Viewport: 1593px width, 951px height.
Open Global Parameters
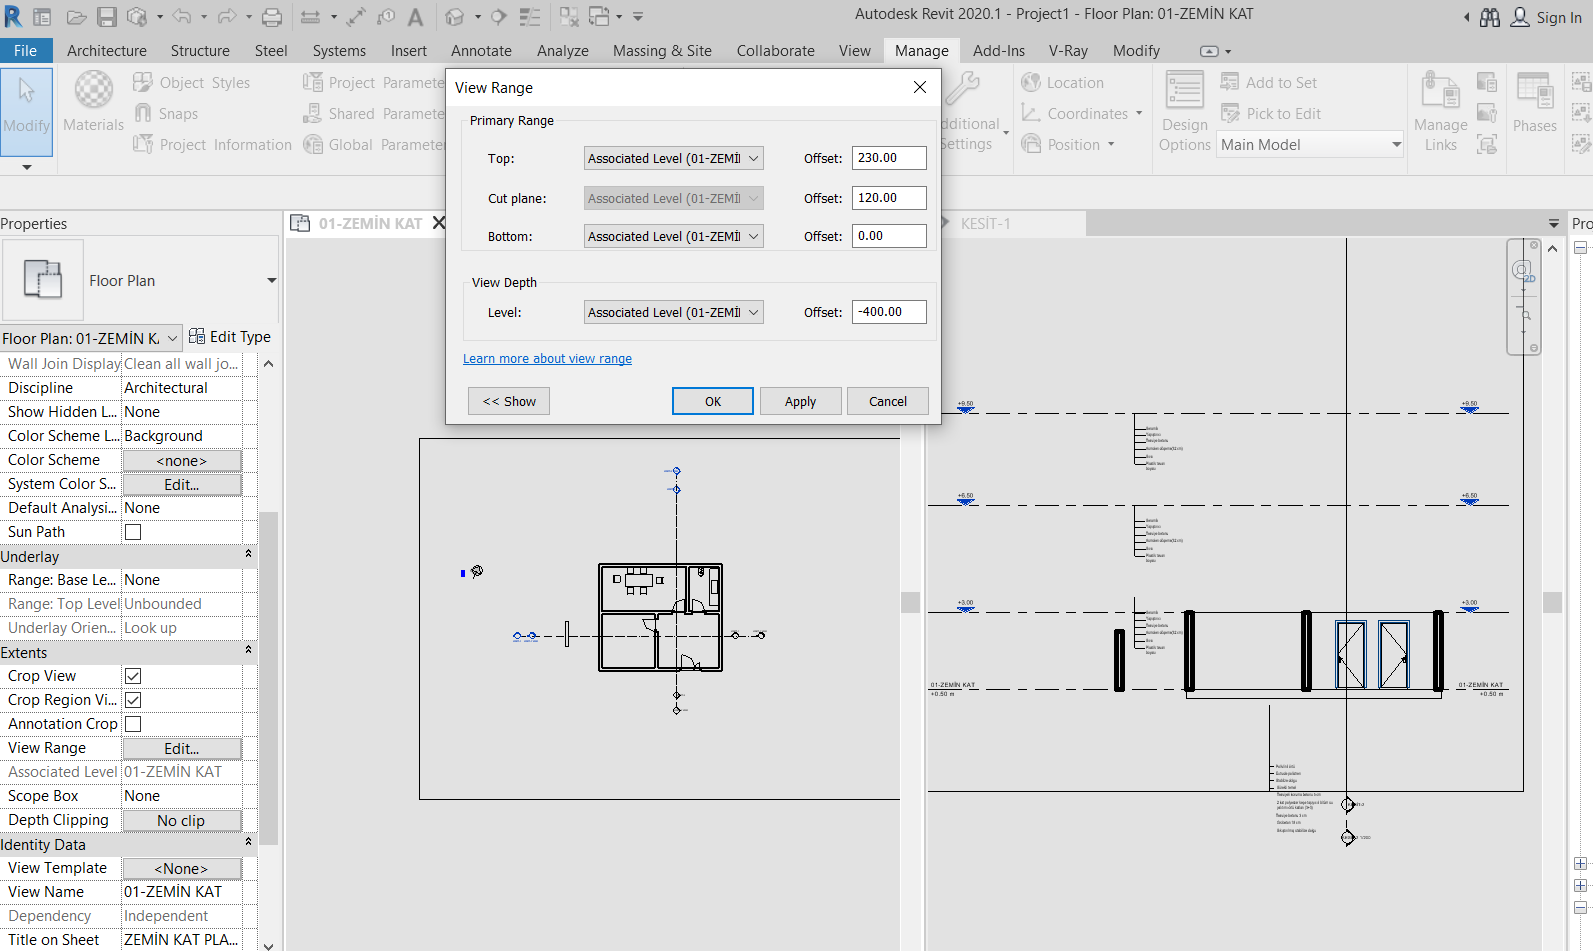tap(373, 145)
